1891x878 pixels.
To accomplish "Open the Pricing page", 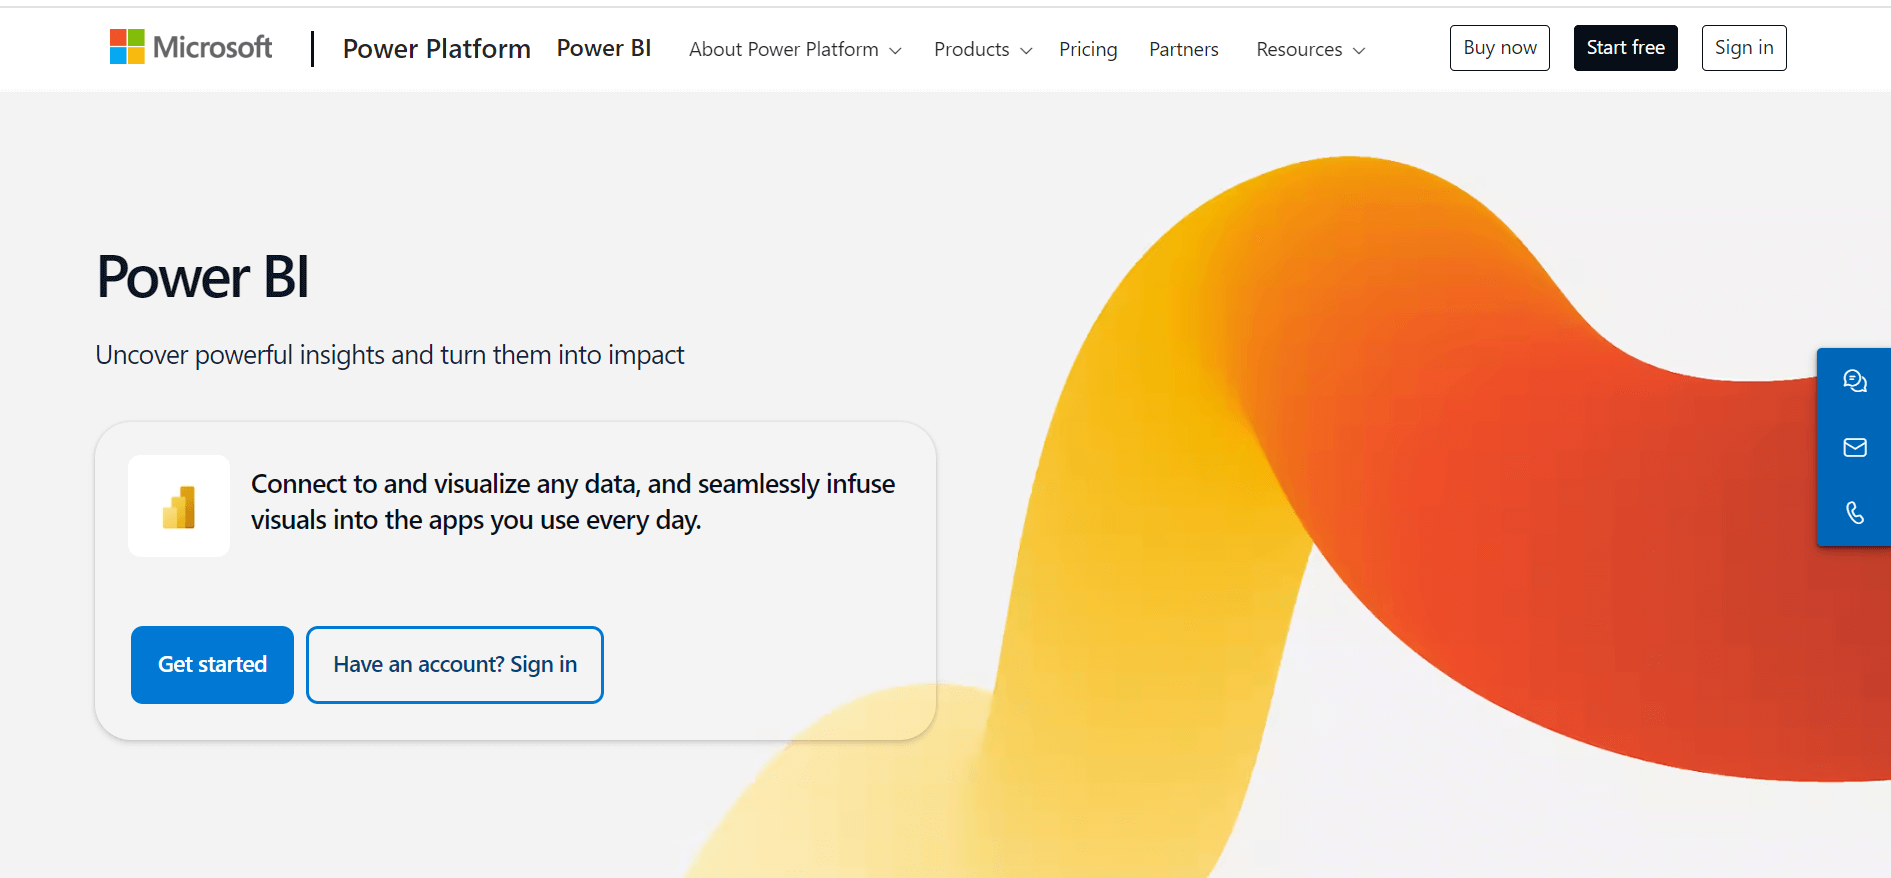I will [1088, 49].
